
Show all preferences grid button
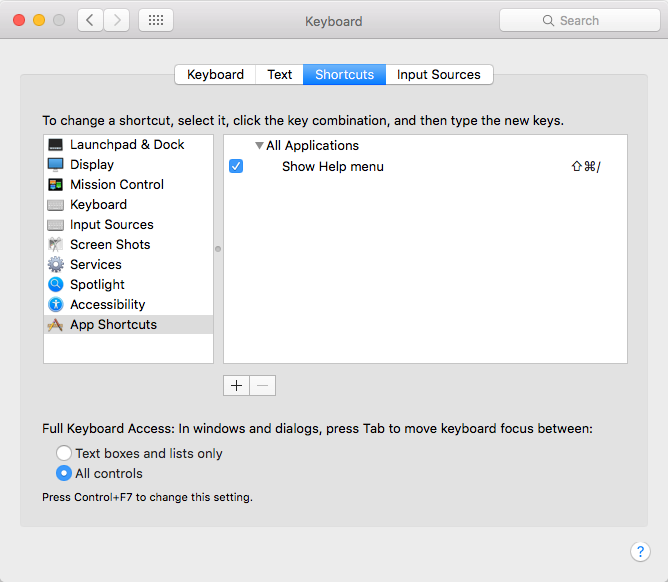click(x=156, y=20)
